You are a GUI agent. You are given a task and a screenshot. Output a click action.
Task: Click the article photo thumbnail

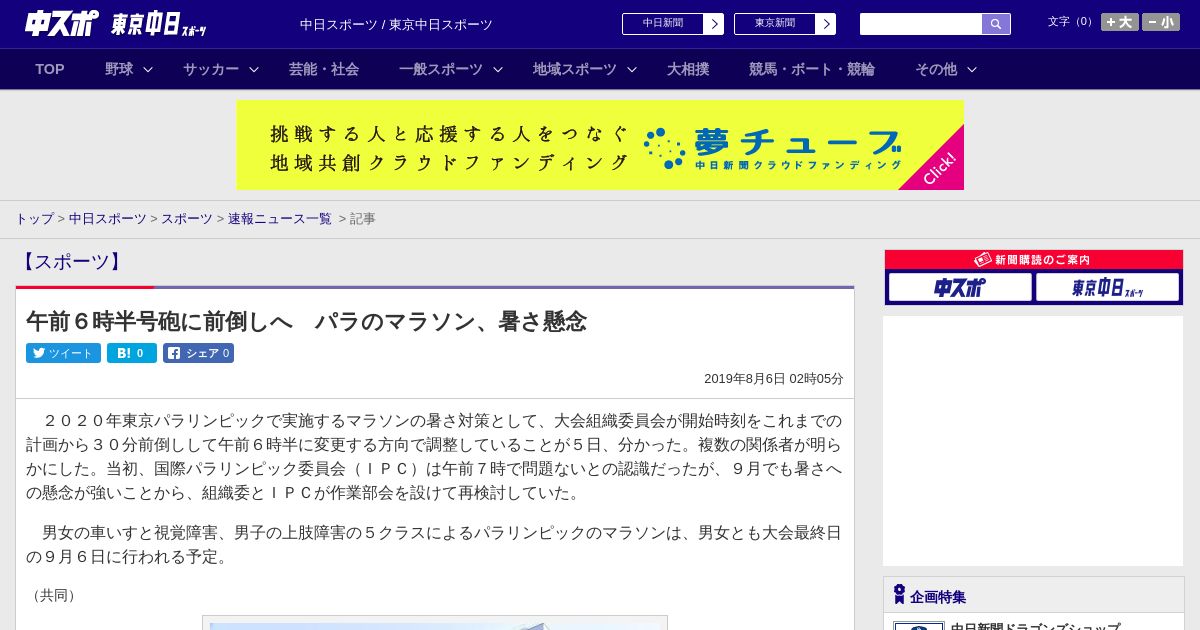point(435,624)
